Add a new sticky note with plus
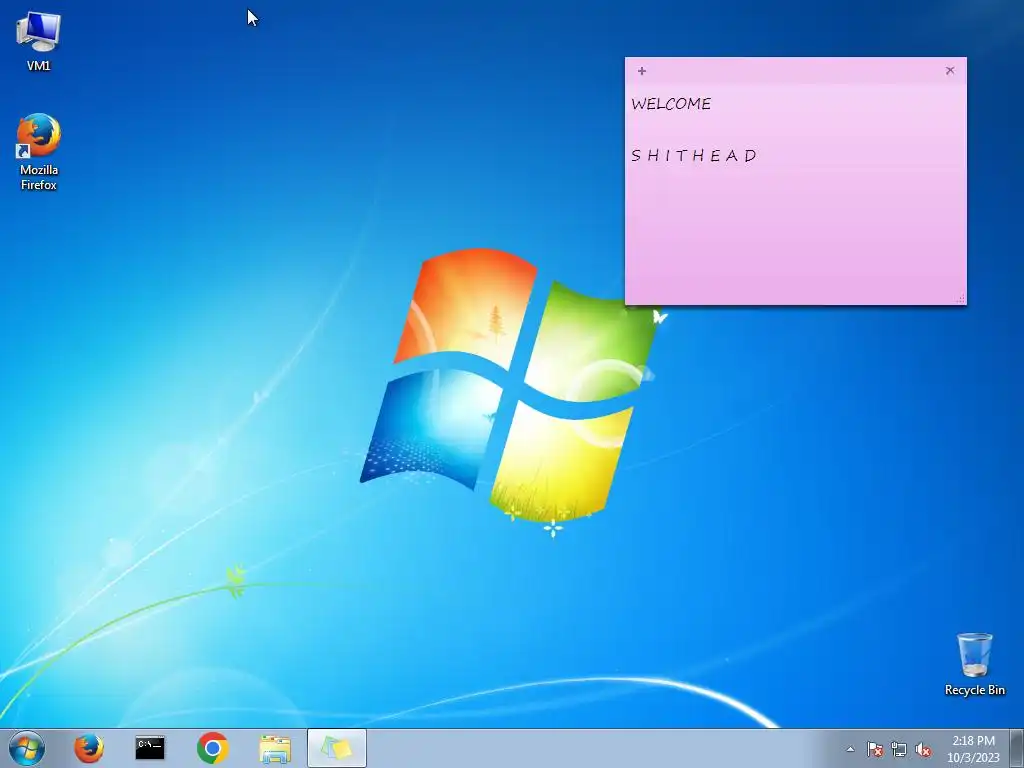1024x768 pixels. [641, 71]
